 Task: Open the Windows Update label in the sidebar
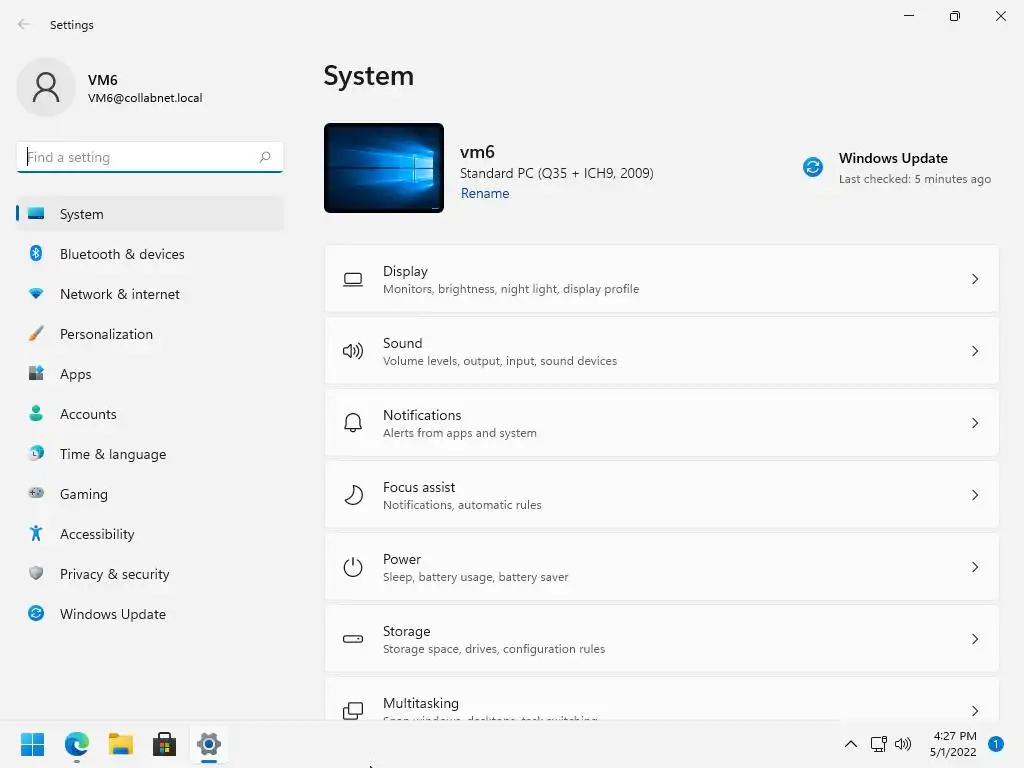(113, 614)
